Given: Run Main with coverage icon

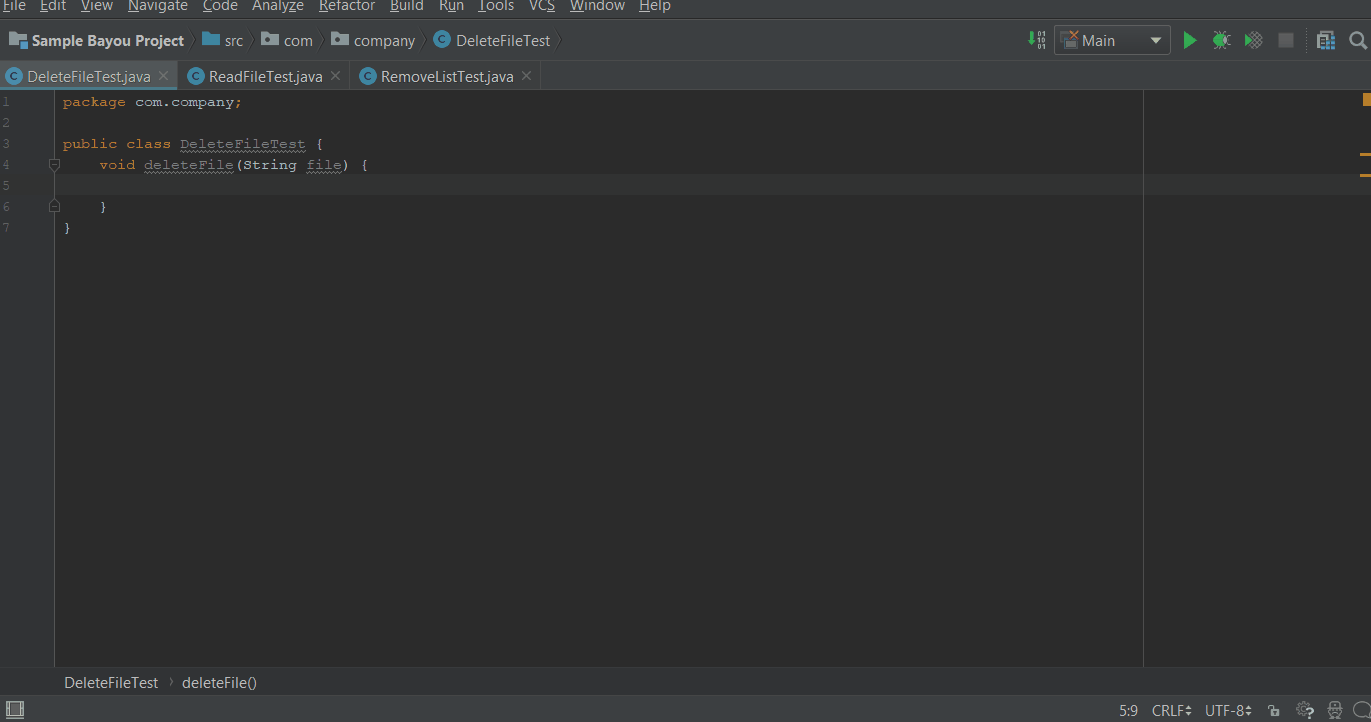Looking at the screenshot, I should [1253, 40].
